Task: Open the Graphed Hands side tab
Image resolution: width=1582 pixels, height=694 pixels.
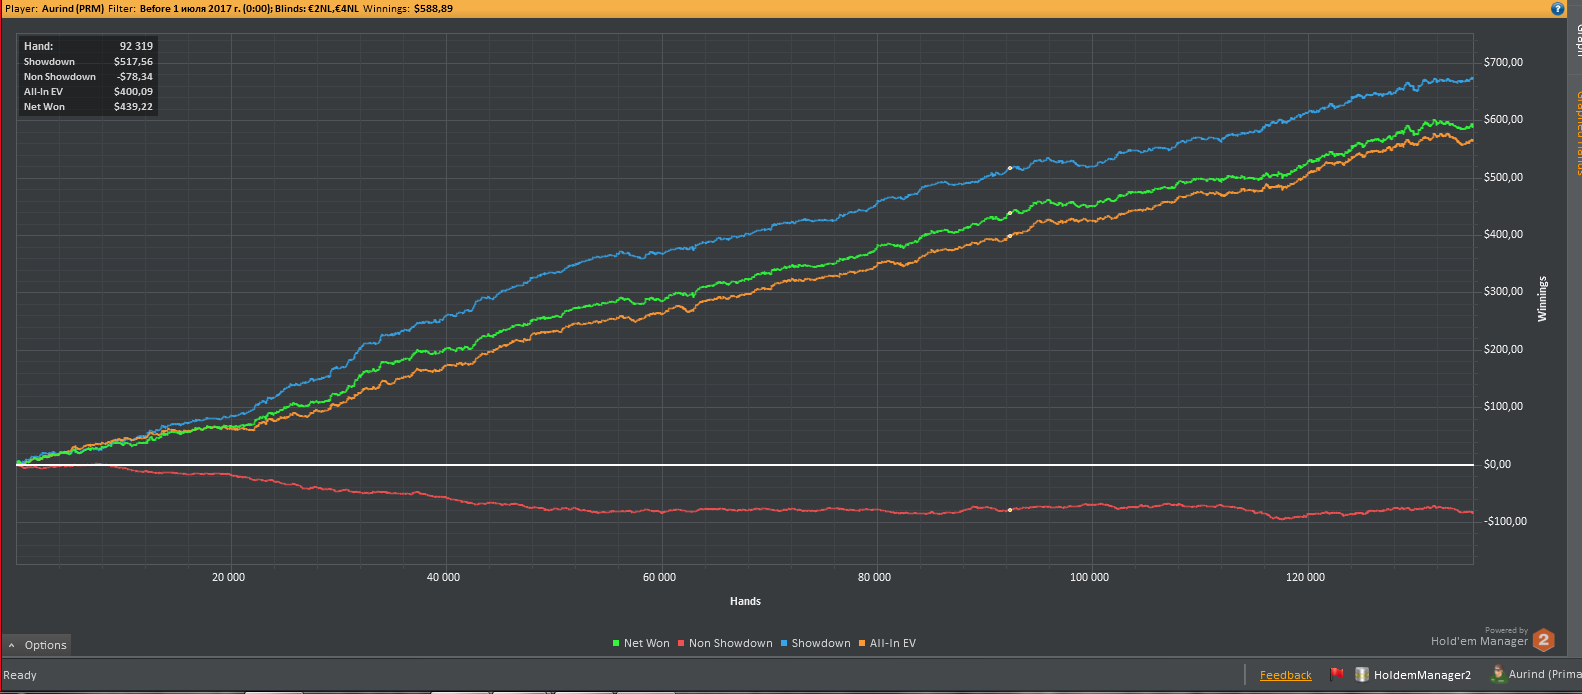Action: (x=1576, y=132)
